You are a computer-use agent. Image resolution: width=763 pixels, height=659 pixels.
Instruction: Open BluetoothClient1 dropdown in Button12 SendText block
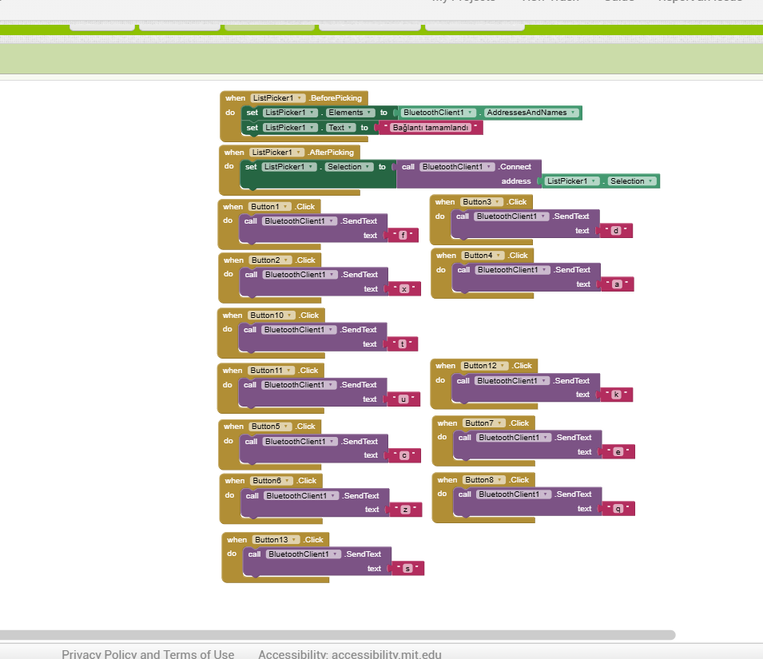(x=512, y=381)
